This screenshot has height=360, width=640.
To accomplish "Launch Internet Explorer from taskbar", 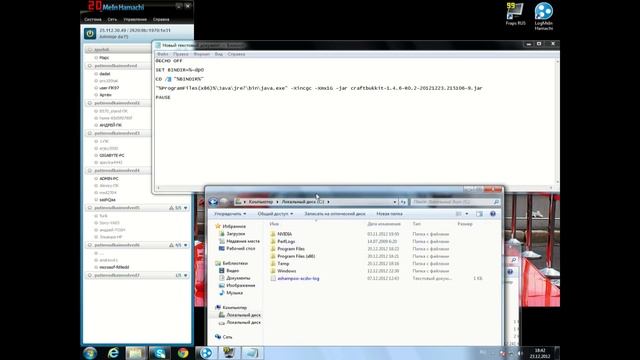I will click(x=113, y=353).
